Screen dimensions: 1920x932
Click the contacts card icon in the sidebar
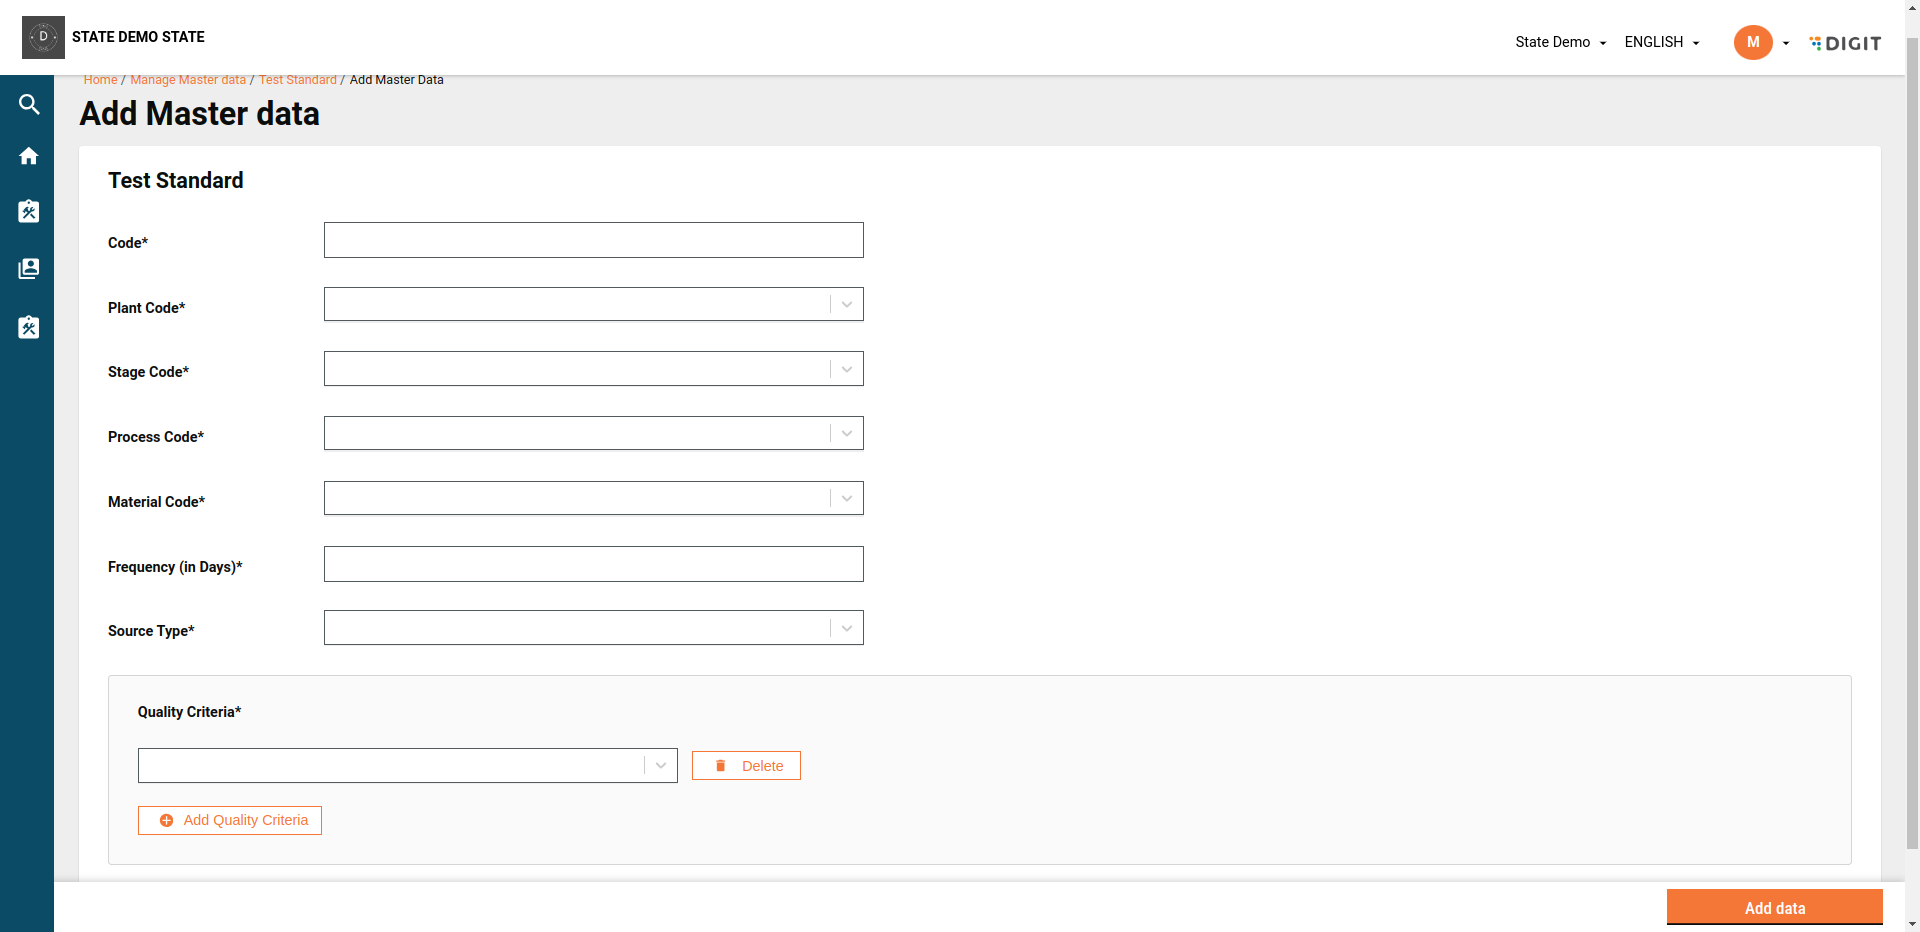pos(29,268)
